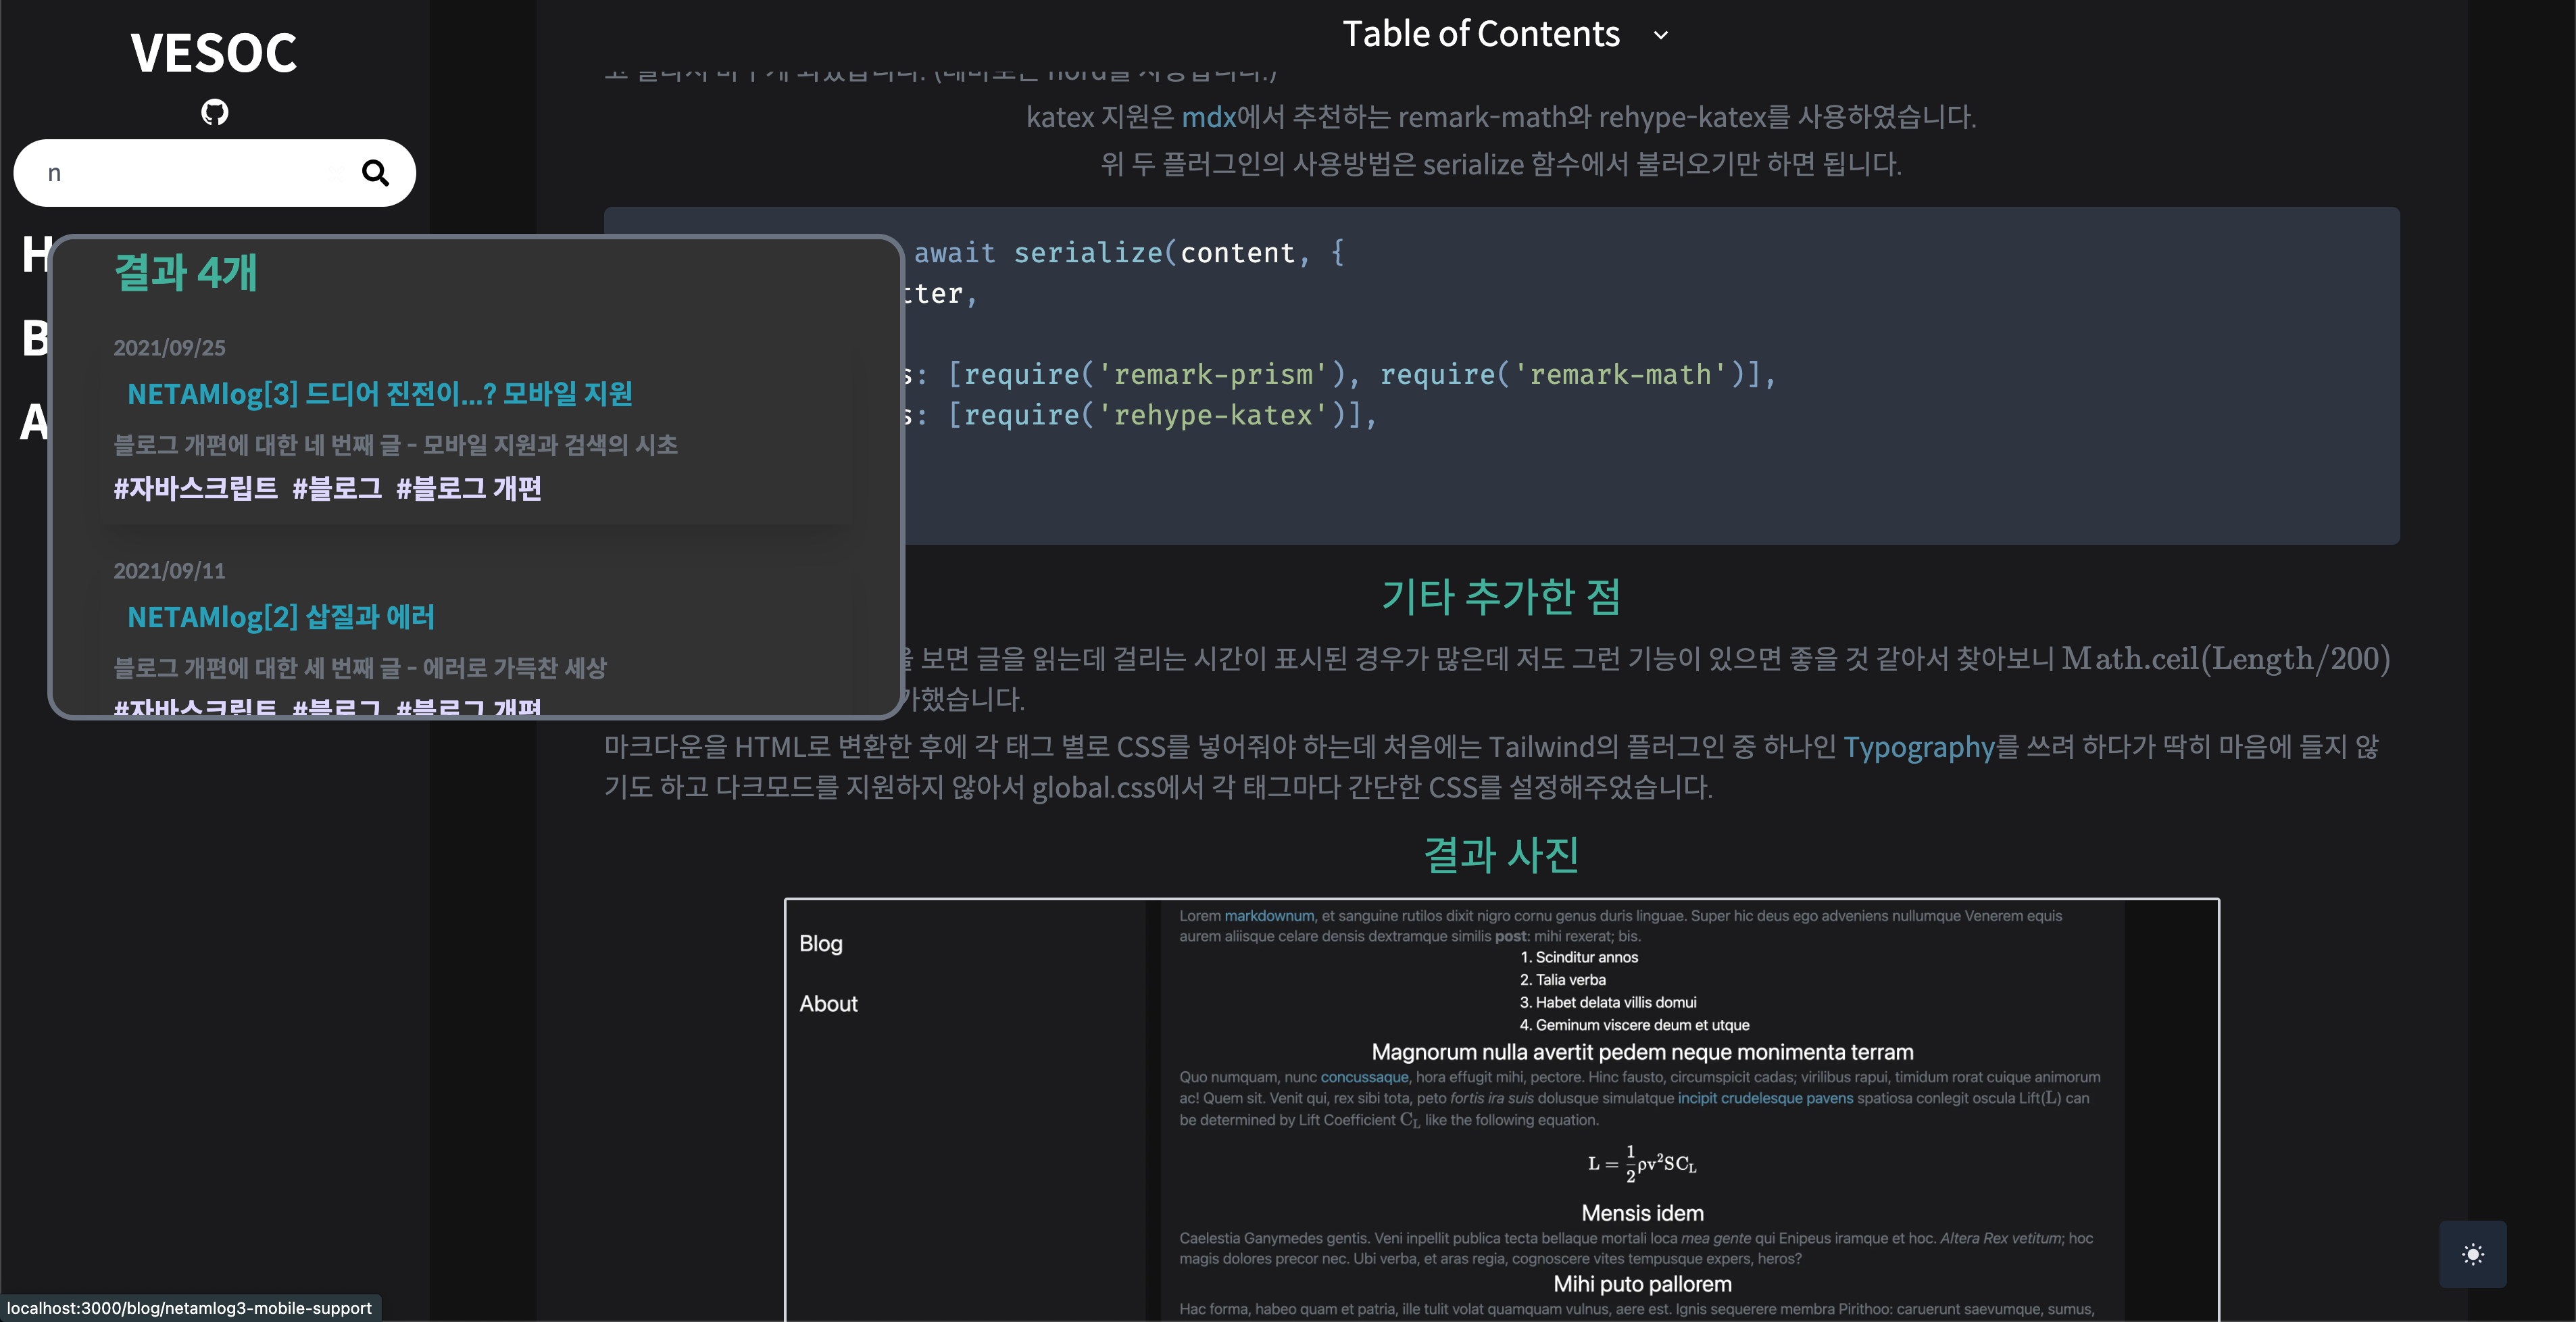Click the 2021/09/25 result date
This screenshot has height=1322, width=2576.
[169, 348]
